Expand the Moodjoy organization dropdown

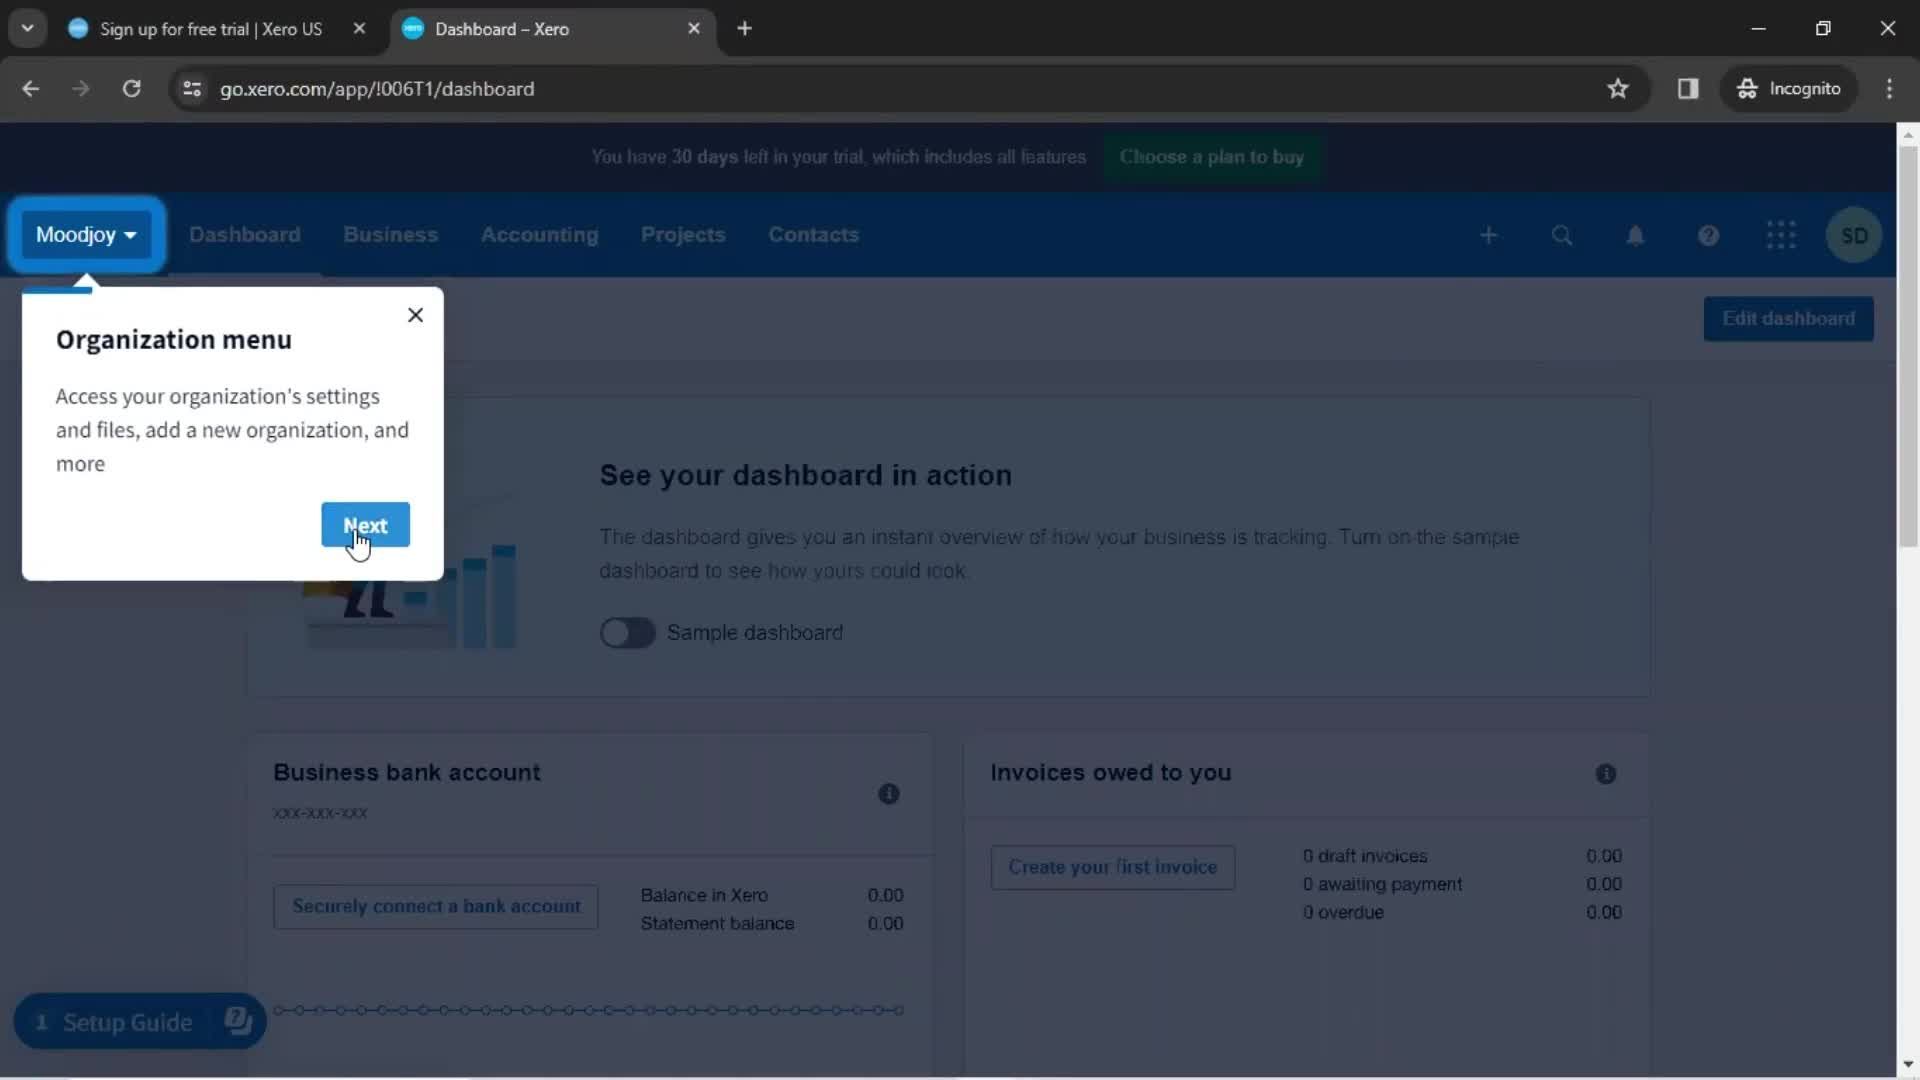[86, 235]
